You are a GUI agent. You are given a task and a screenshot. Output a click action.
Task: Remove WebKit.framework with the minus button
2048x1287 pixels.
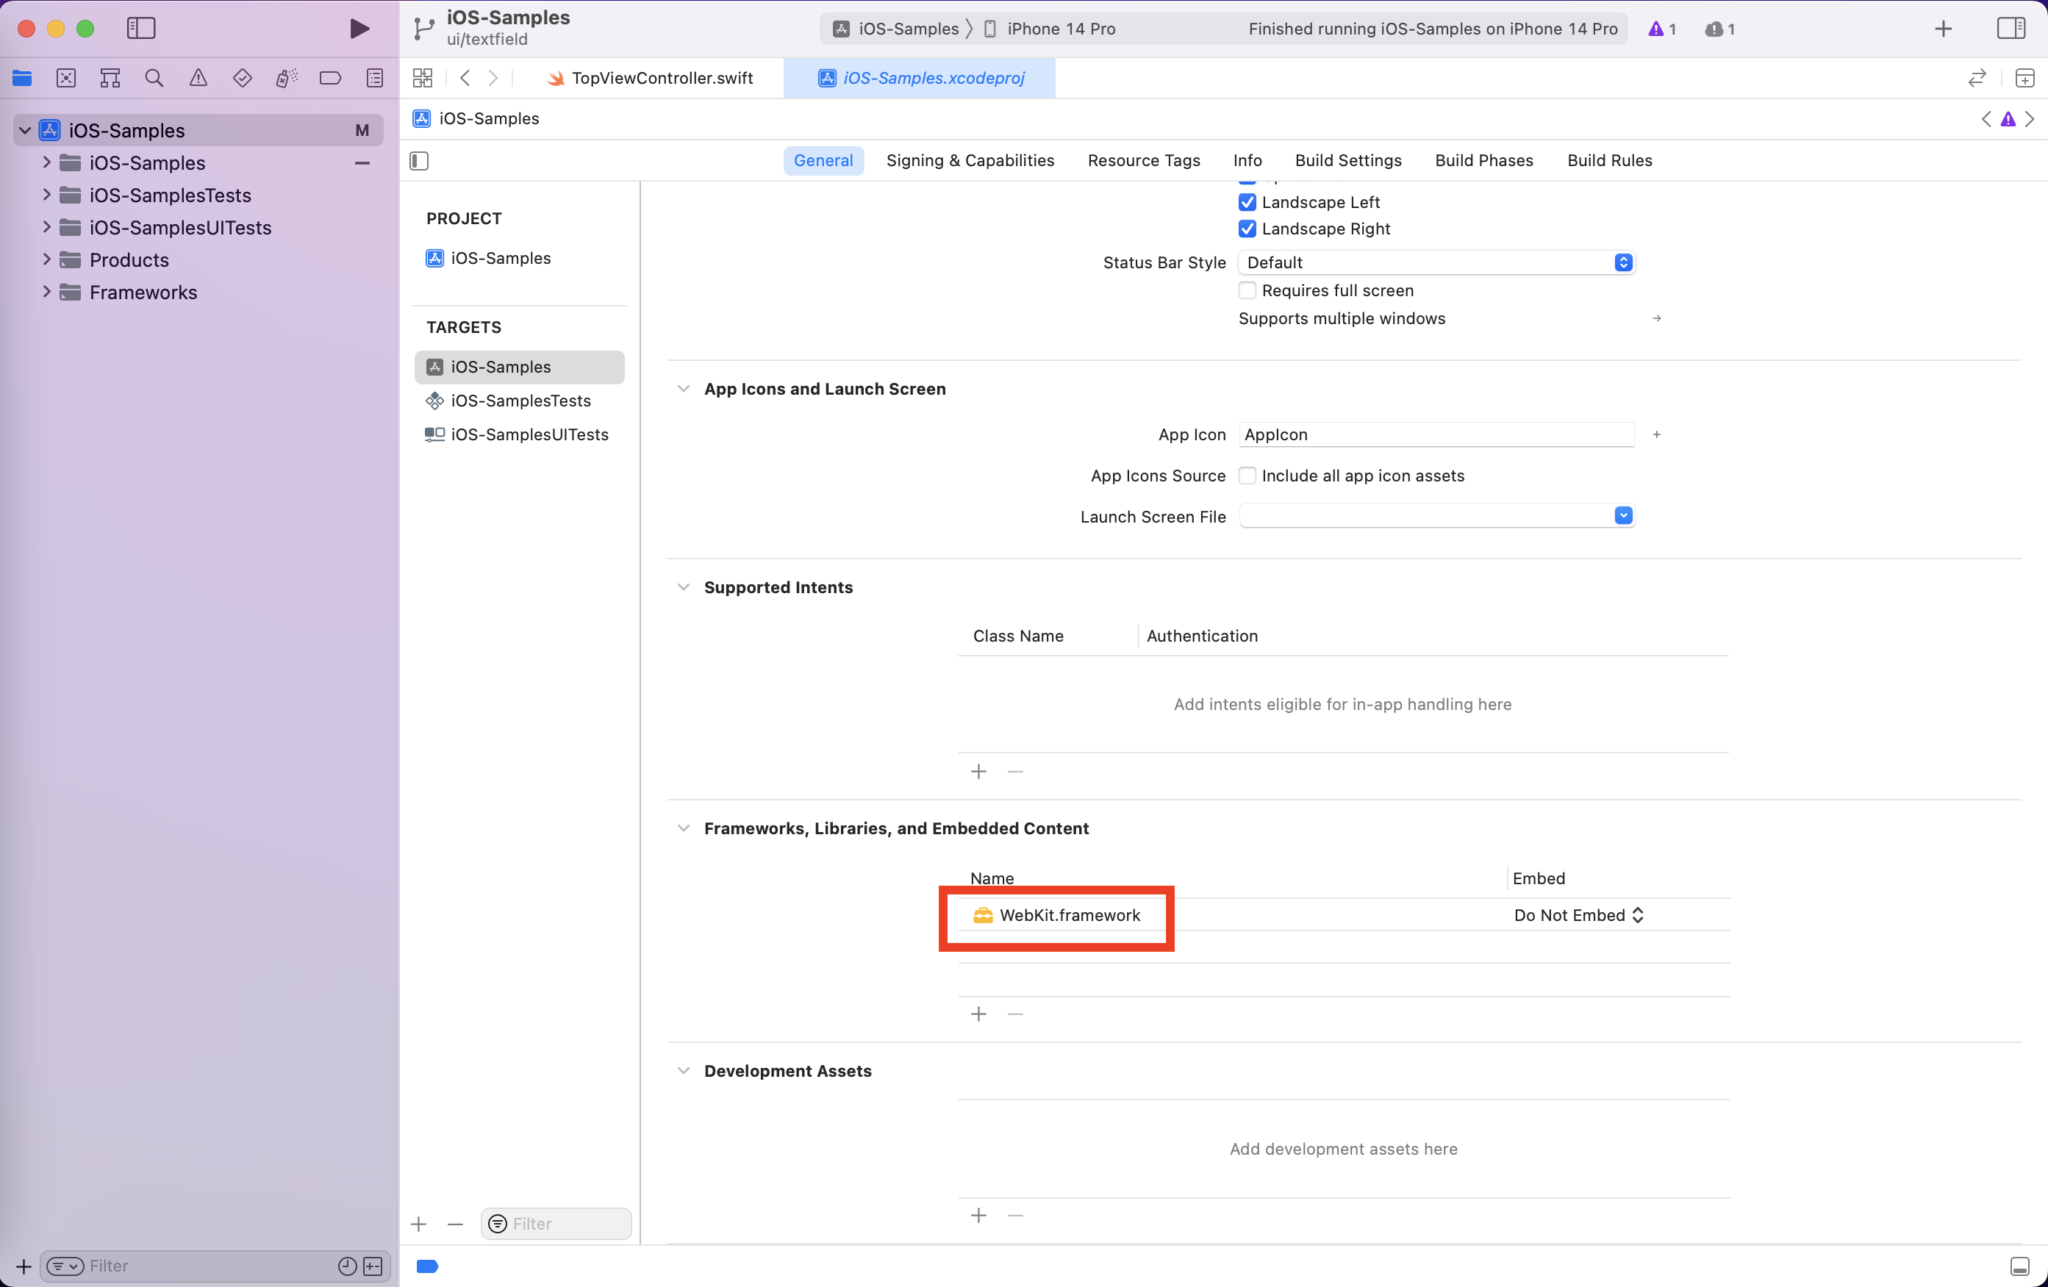(1015, 1013)
